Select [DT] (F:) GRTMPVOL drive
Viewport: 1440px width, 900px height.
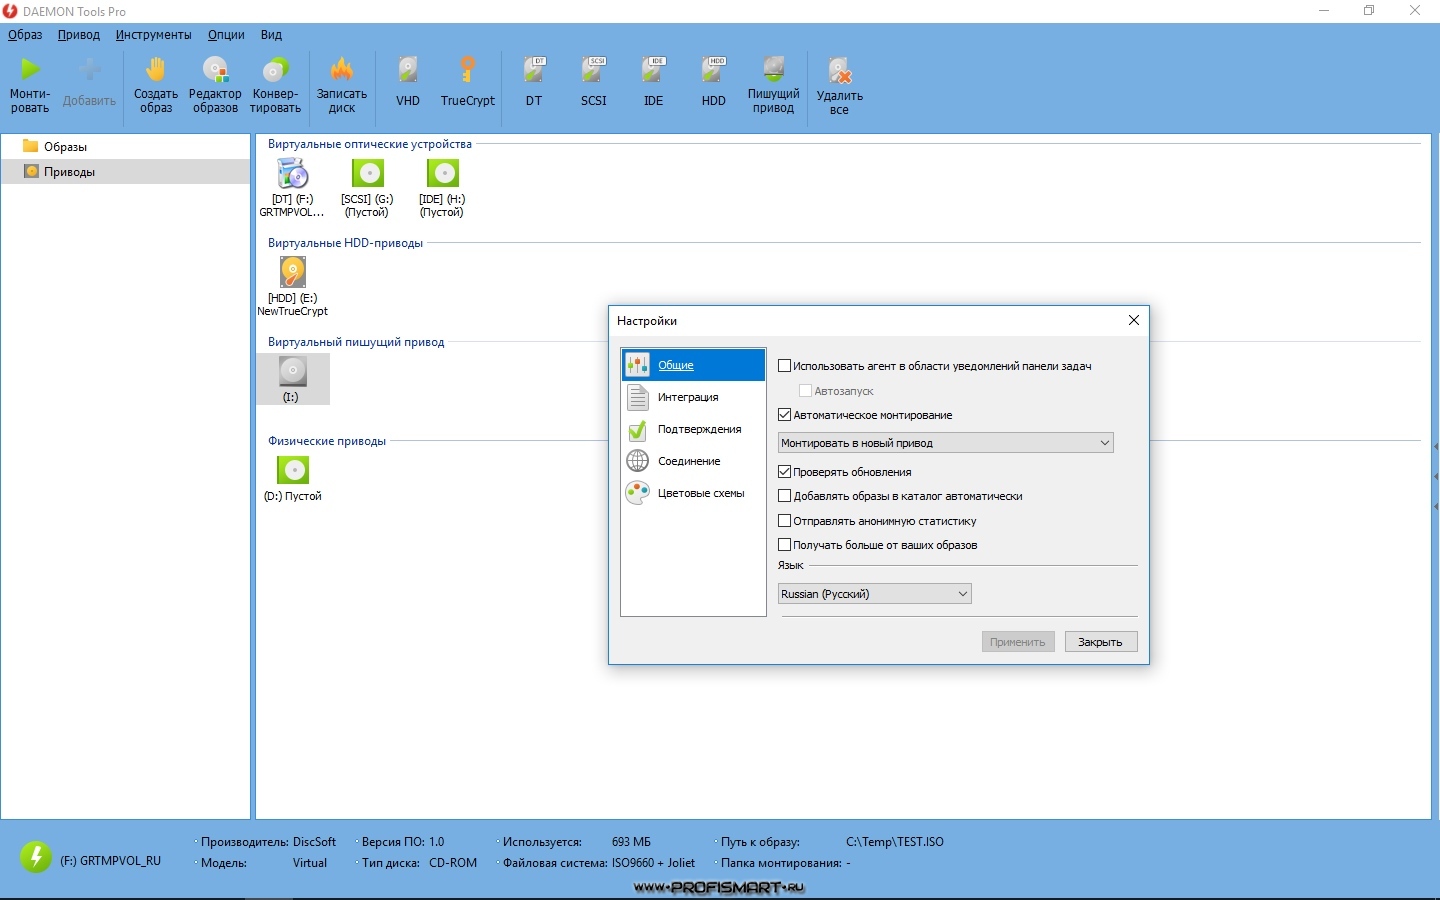(x=292, y=187)
